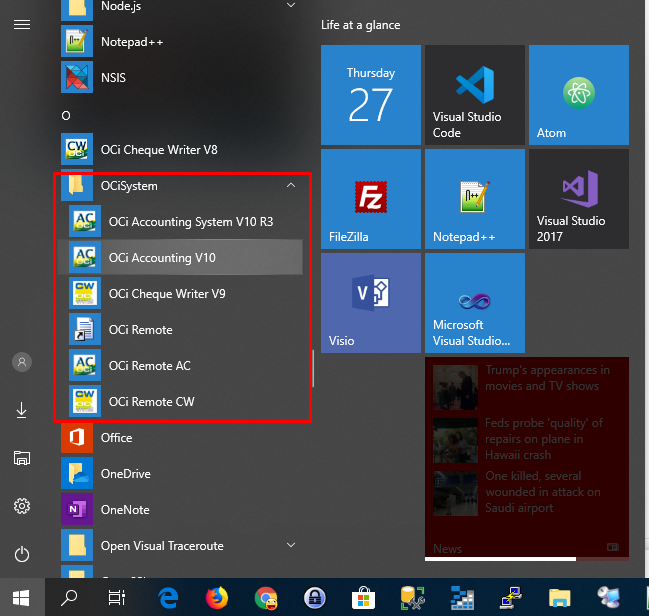
Task: Launch OCi Remote CW
Action: tap(181, 402)
